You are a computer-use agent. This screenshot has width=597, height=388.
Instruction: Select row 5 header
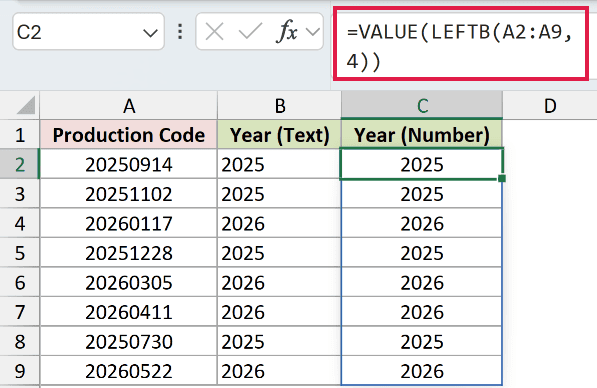point(19,253)
